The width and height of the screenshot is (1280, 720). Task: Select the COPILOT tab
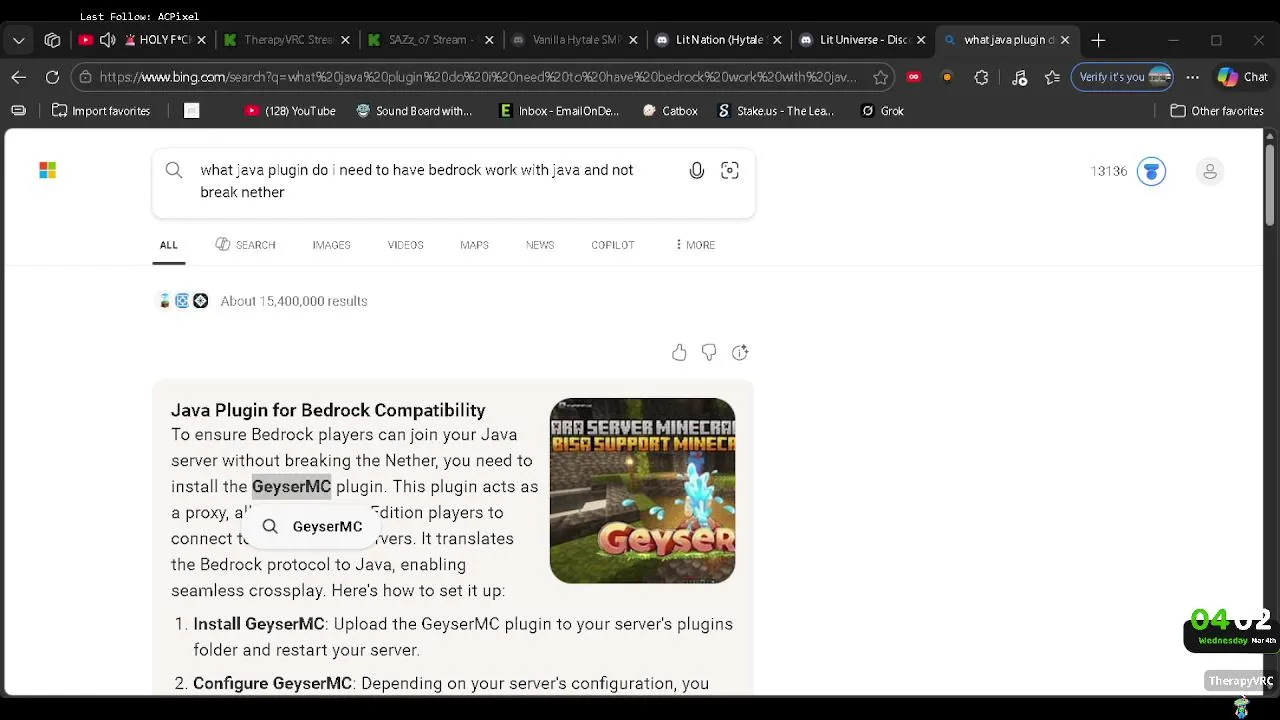click(612, 245)
